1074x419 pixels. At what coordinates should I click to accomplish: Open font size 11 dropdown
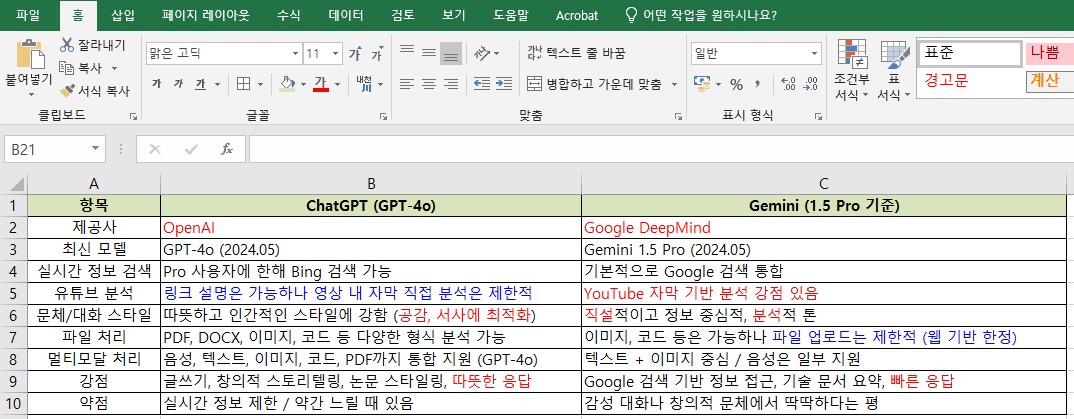point(336,53)
